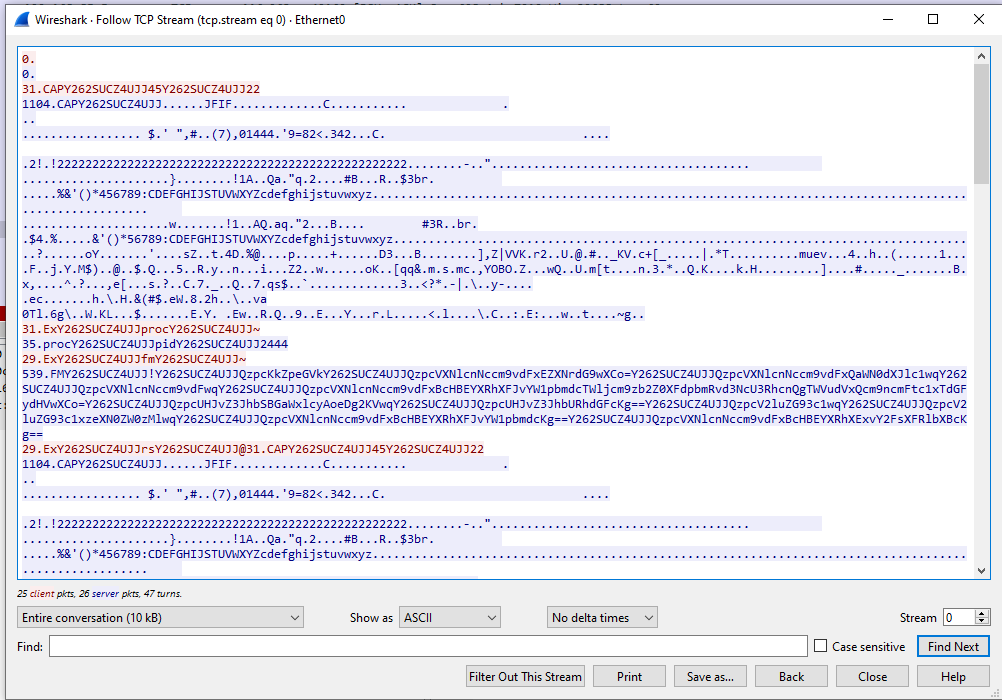
Task: Decrement the Stream number with the down arrow
Action: pyautogui.click(x=982, y=623)
